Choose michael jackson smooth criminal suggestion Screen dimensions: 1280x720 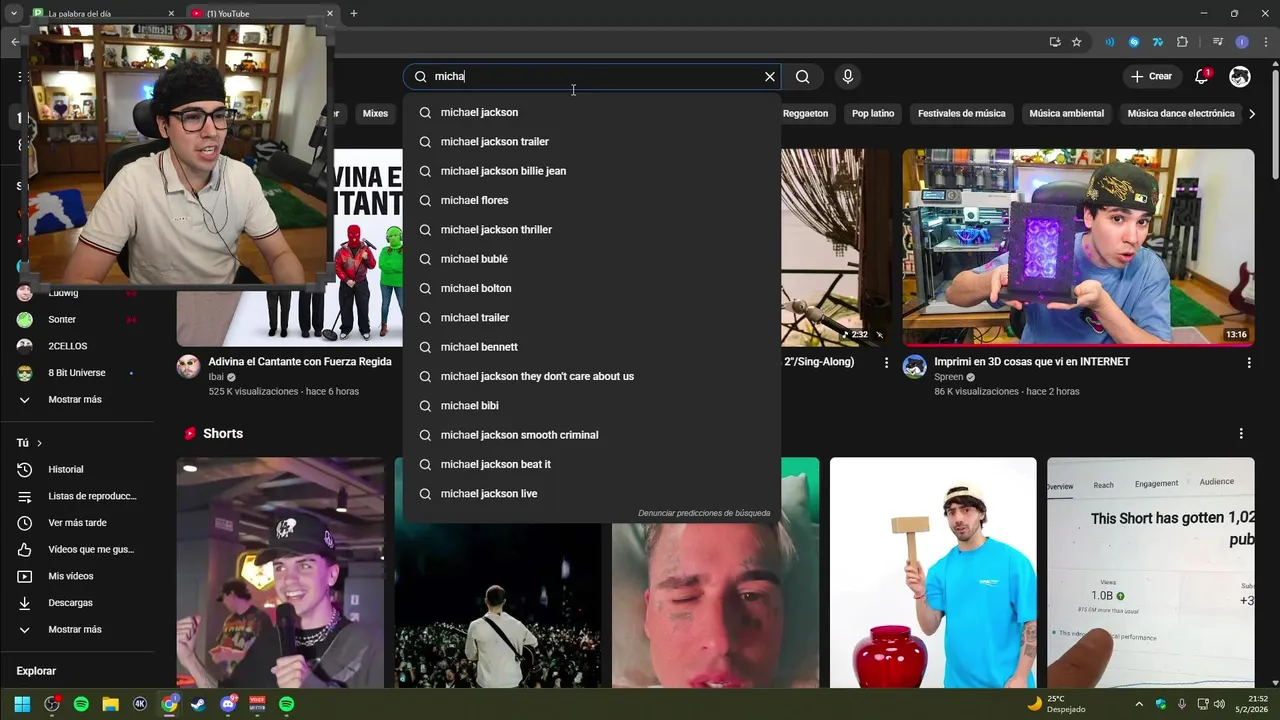pyautogui.click(x=592, y=435)
